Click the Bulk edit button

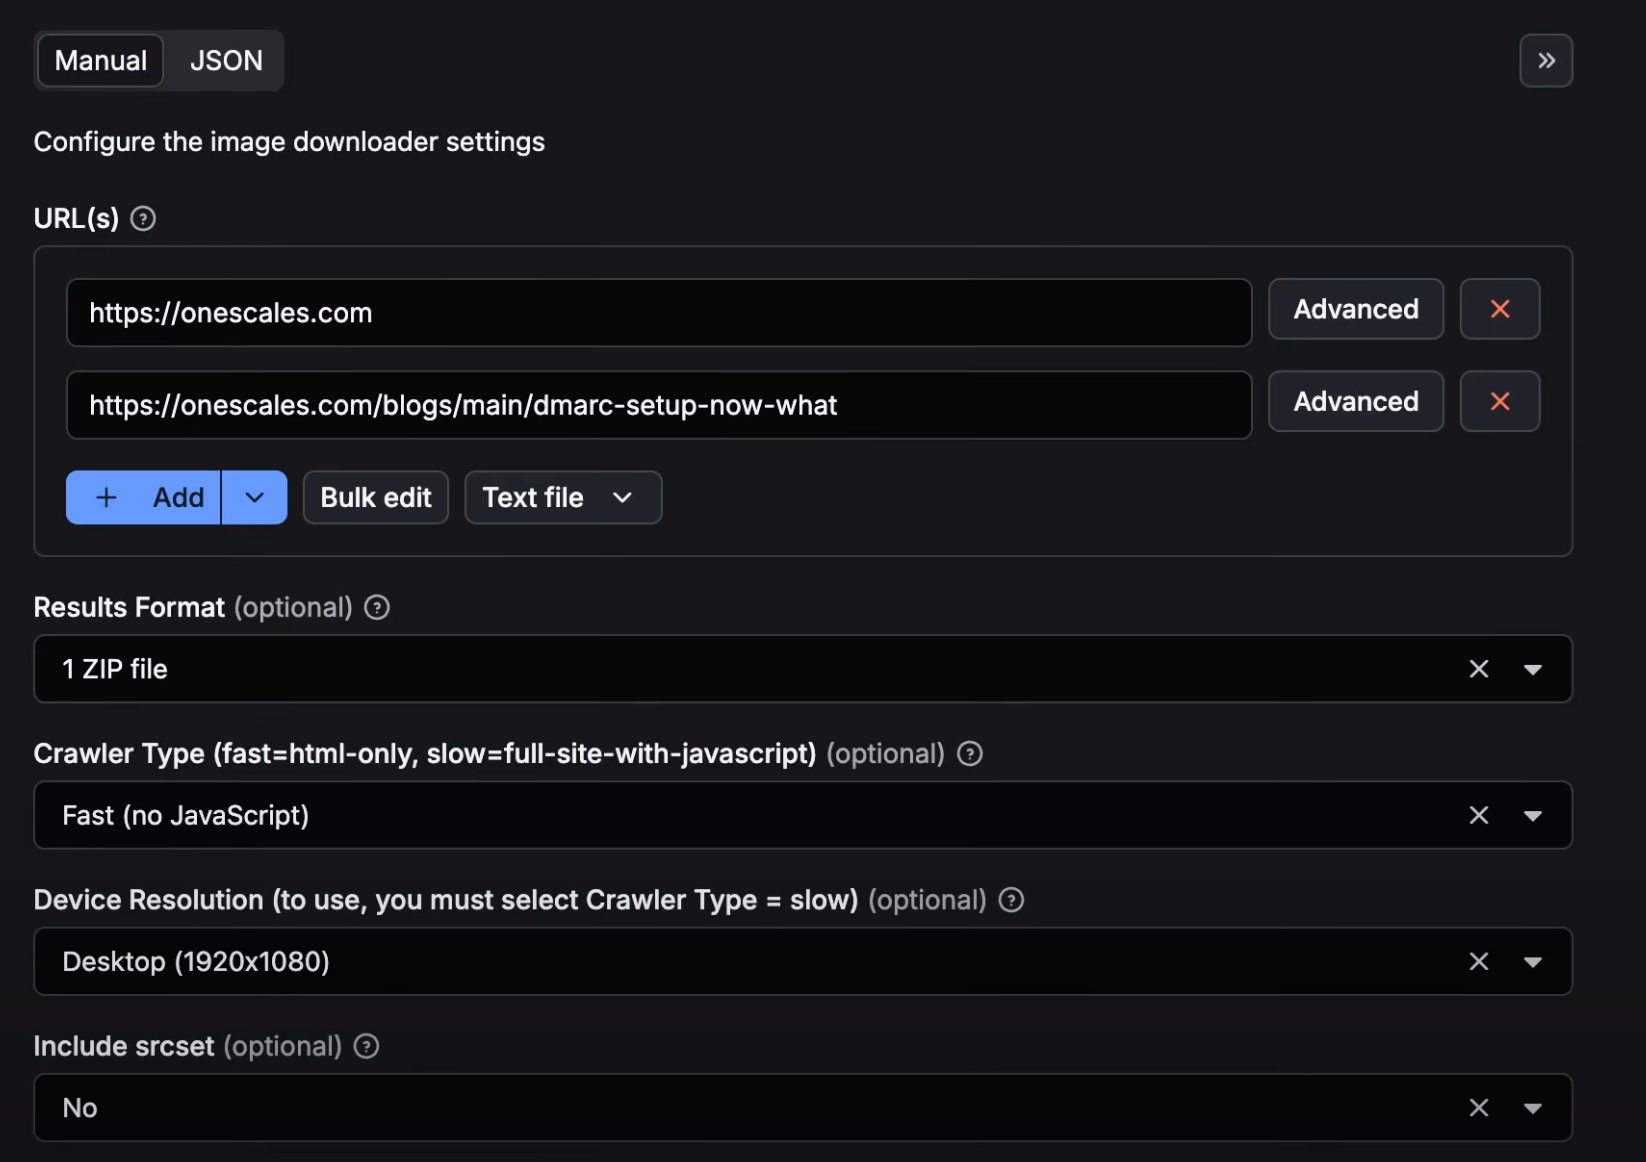pyautogui.click(x=376, y=497)
